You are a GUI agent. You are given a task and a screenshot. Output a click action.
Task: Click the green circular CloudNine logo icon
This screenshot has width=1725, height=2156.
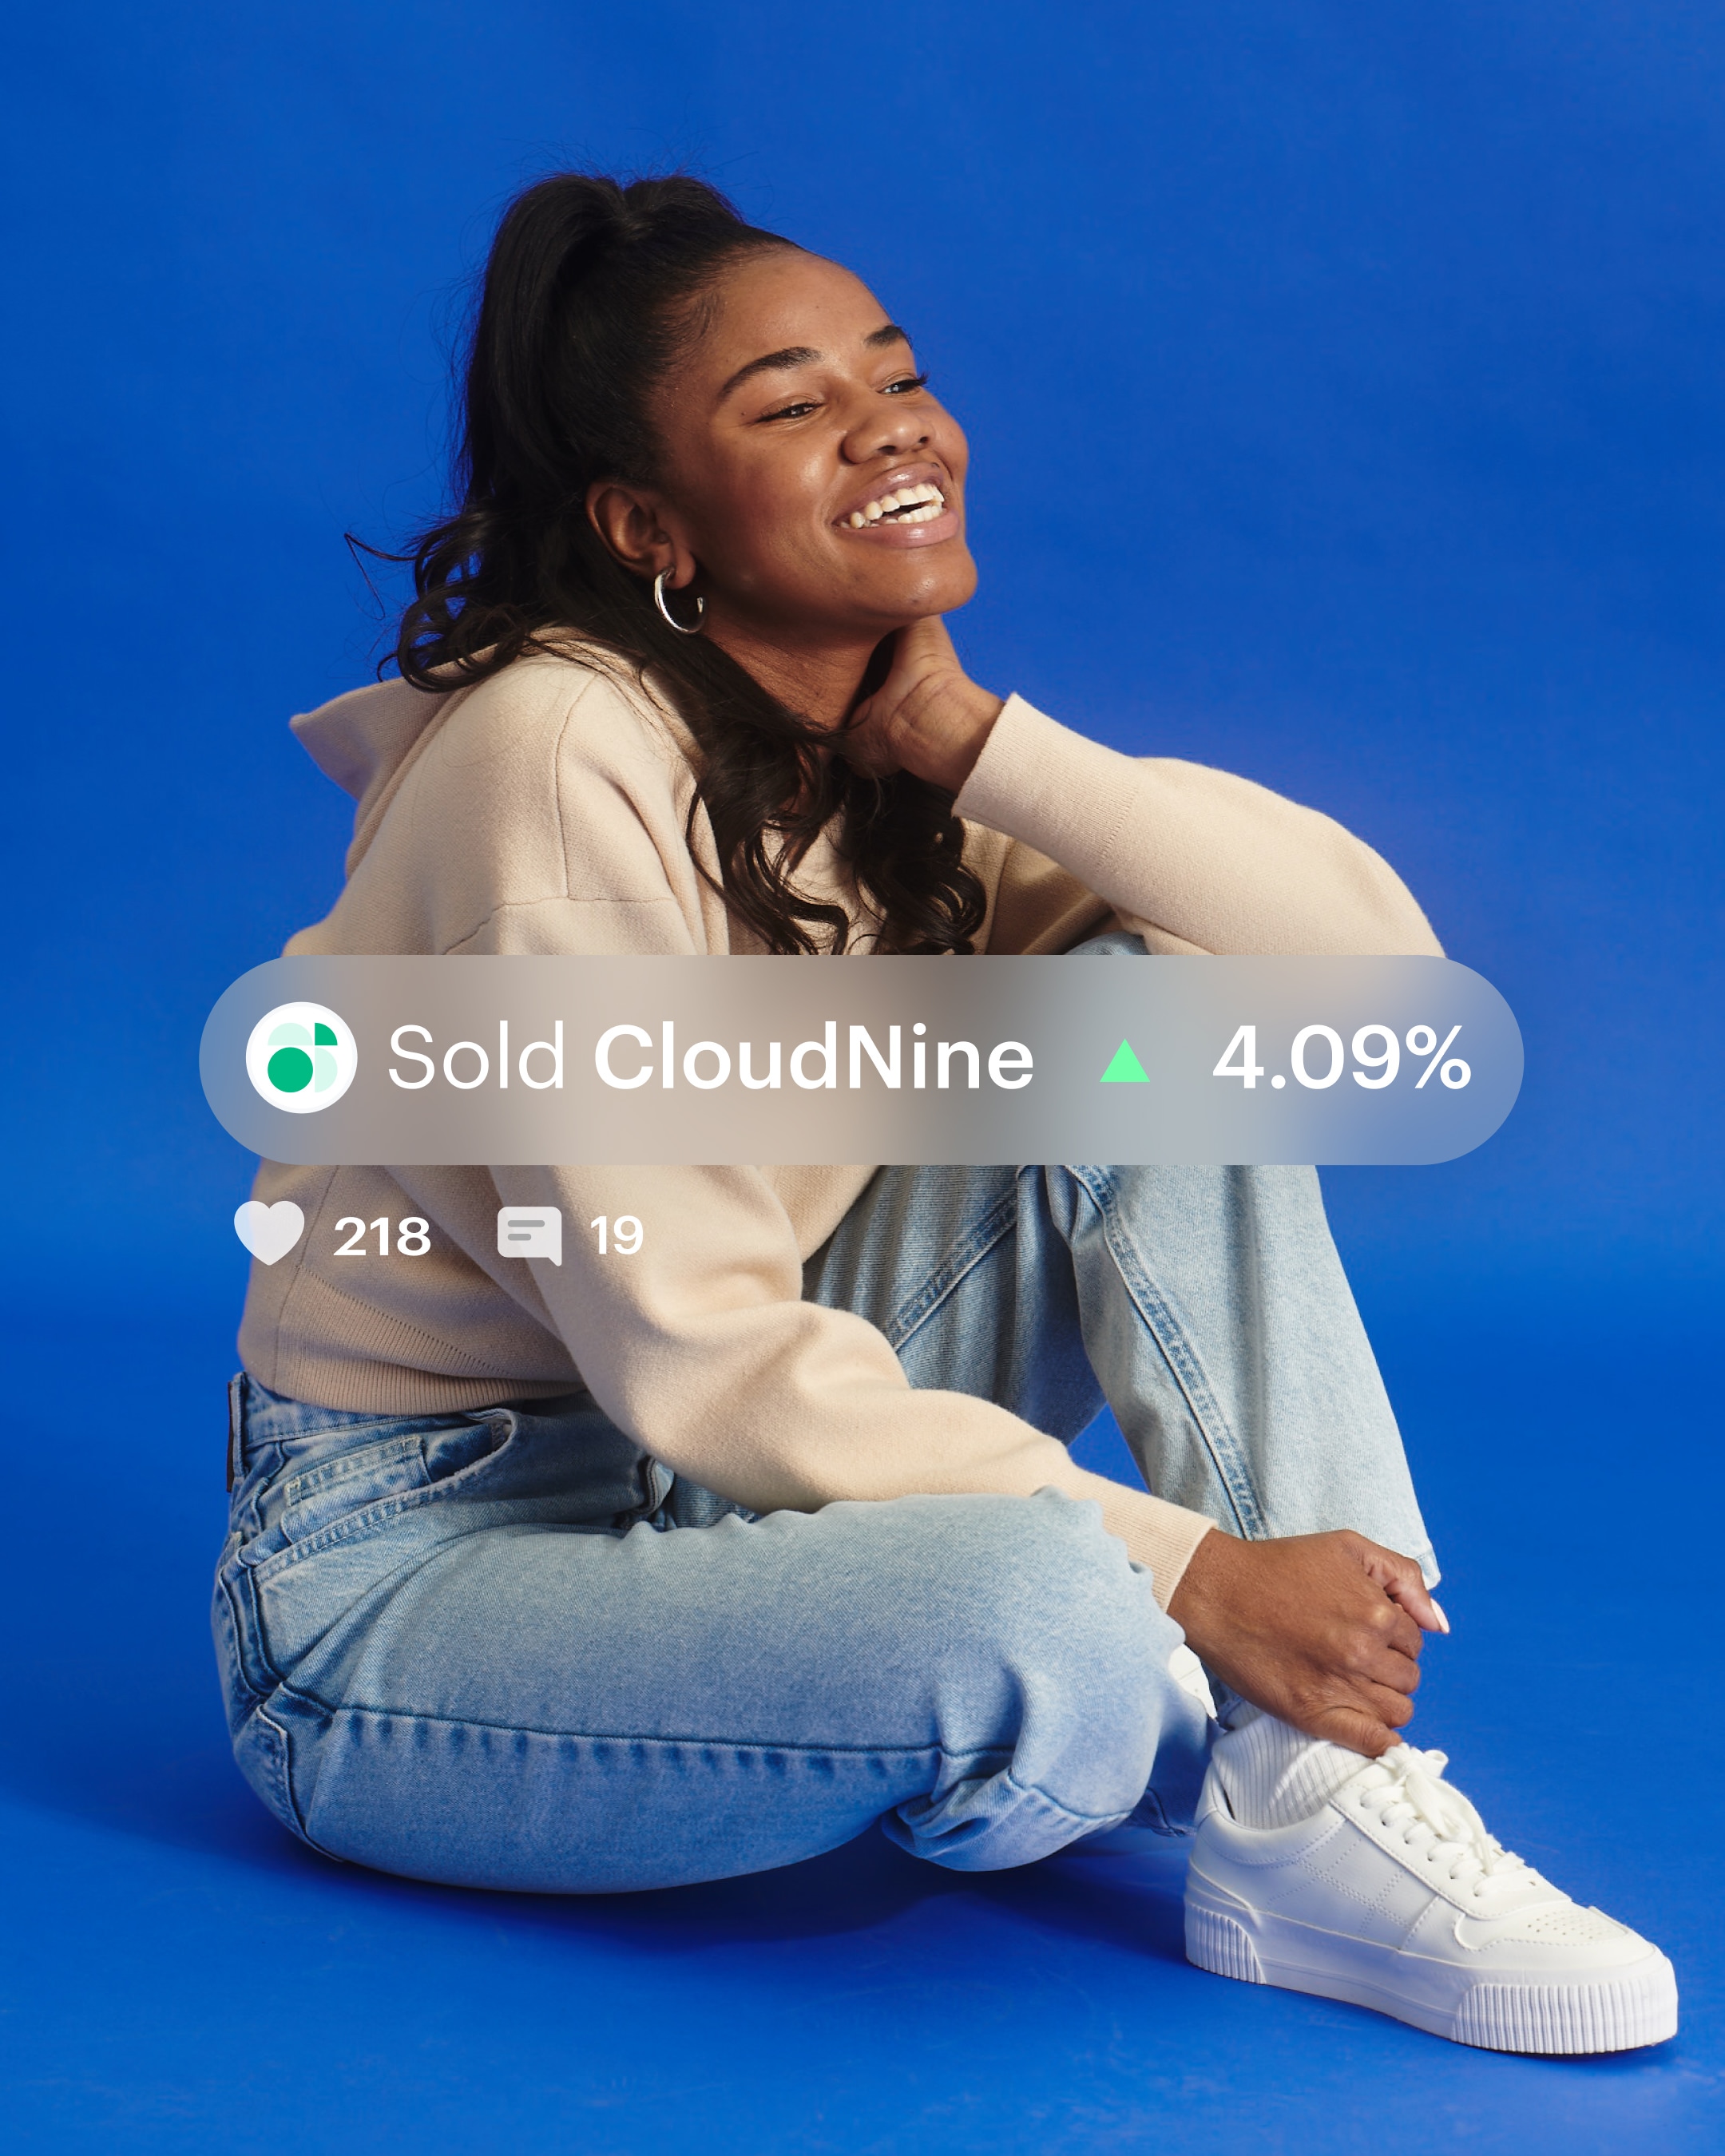coord(301,1057)
